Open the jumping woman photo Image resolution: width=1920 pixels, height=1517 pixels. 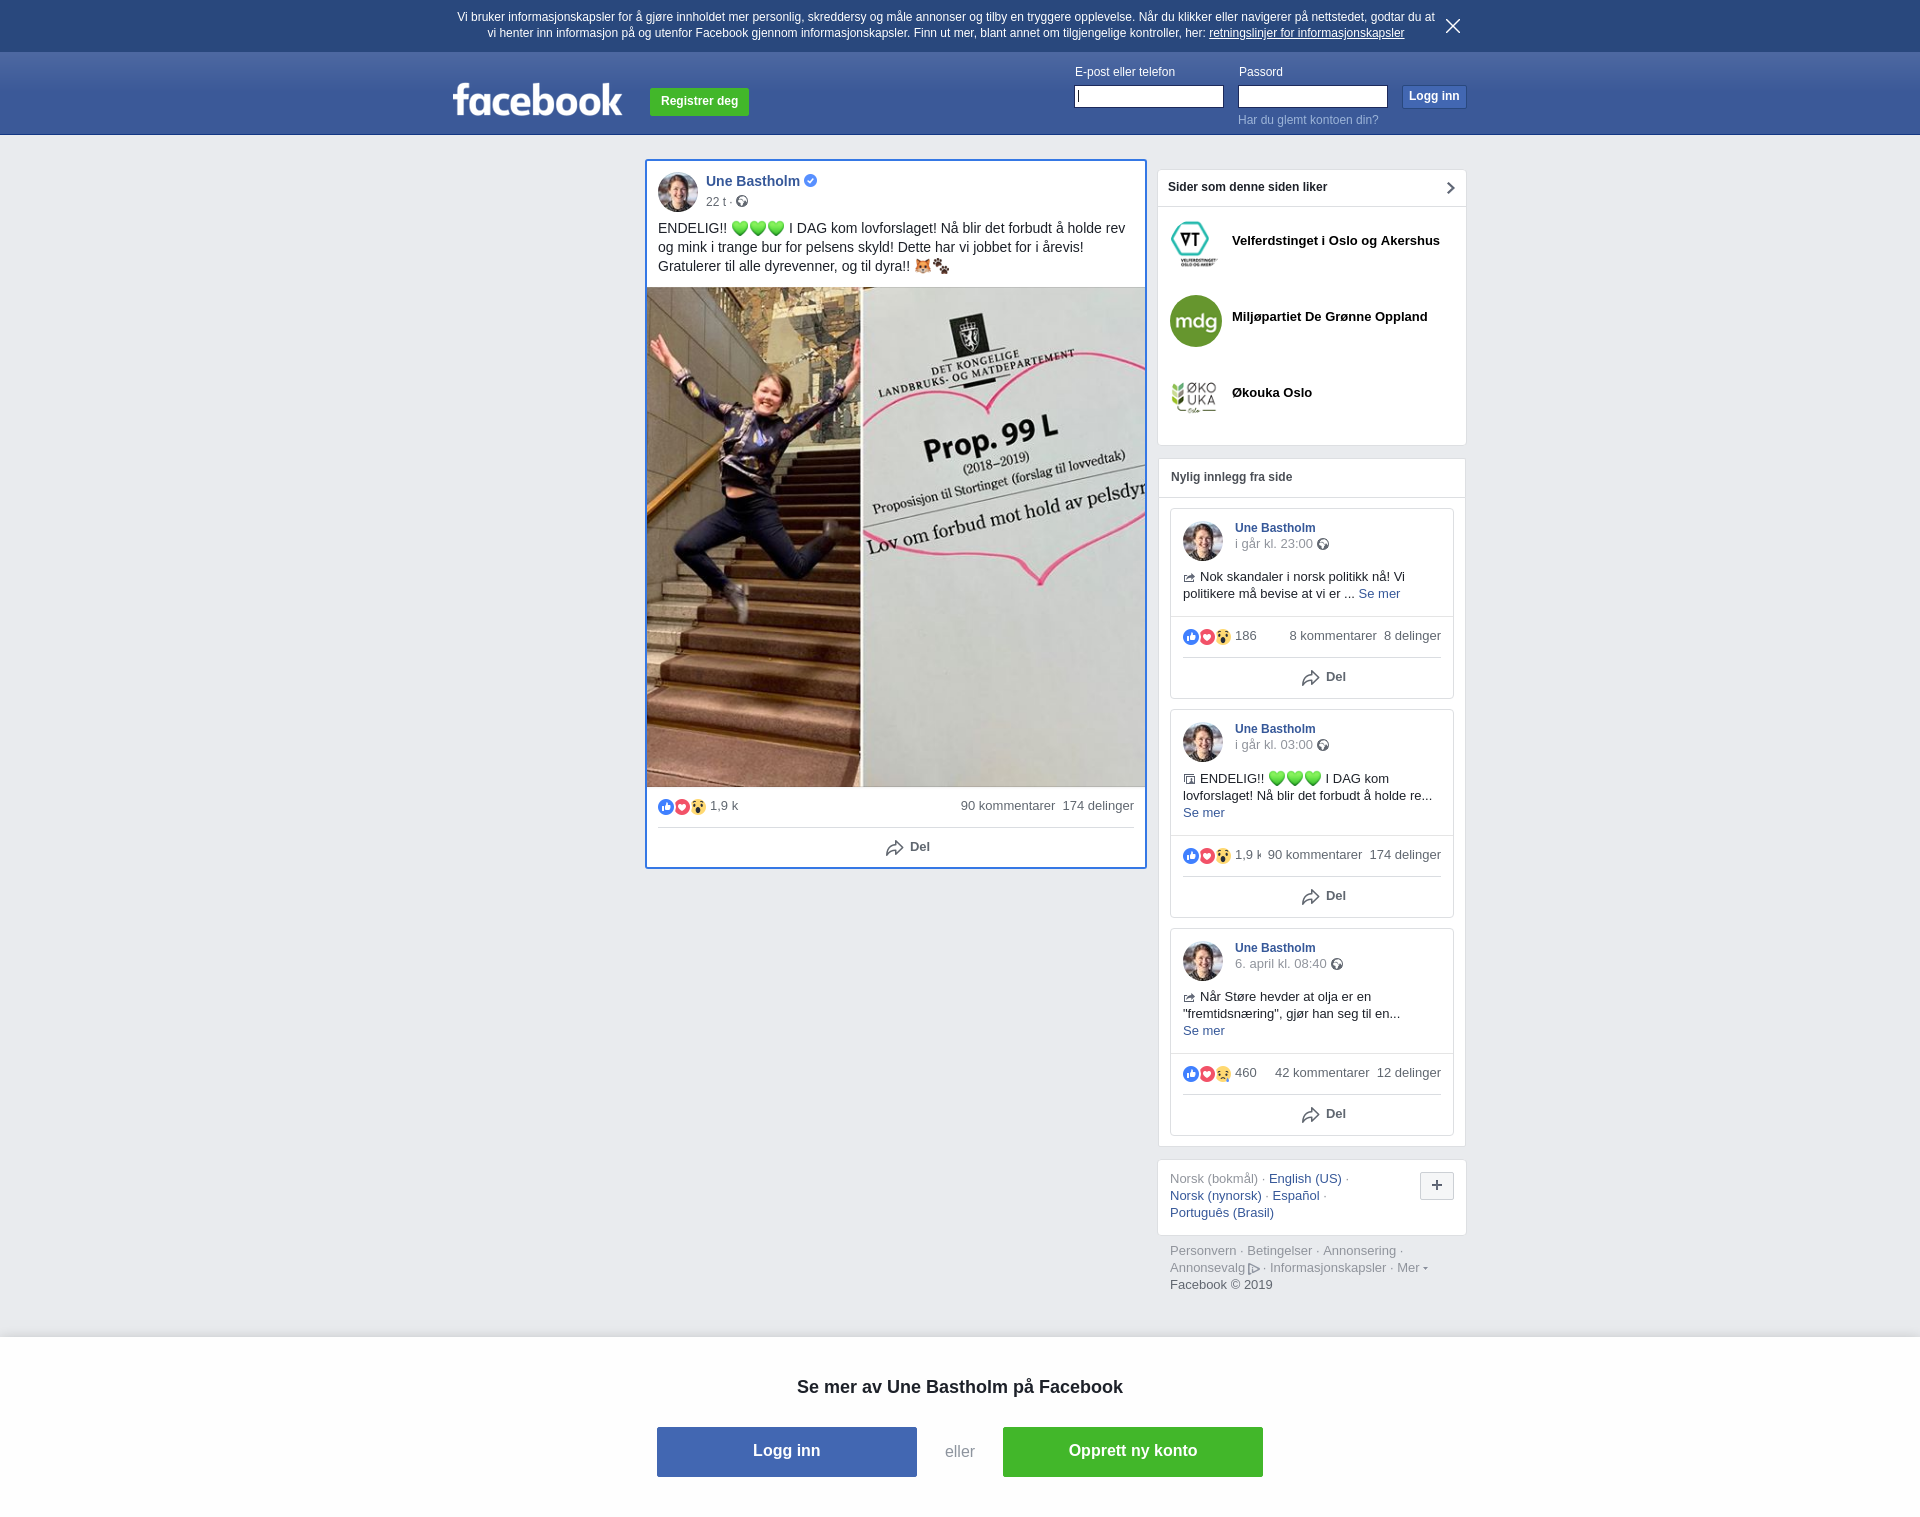click(x=753, y=537)
